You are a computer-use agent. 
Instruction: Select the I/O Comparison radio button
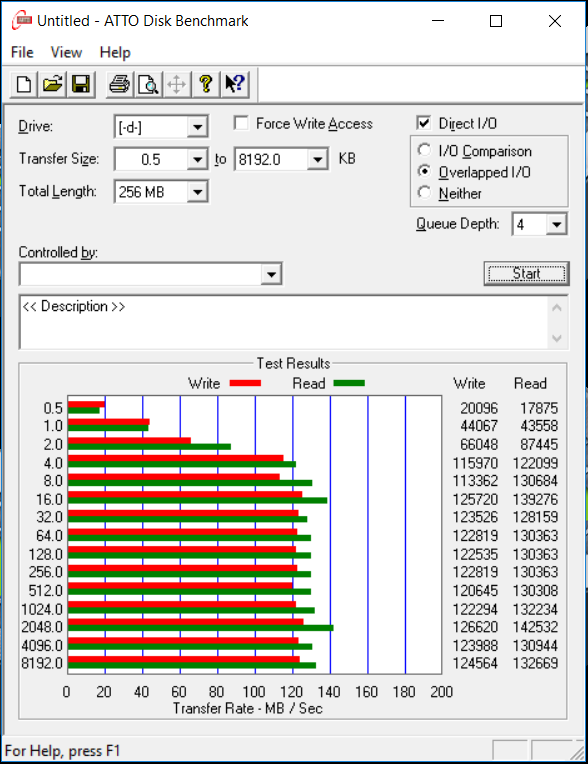coord(424,150)
